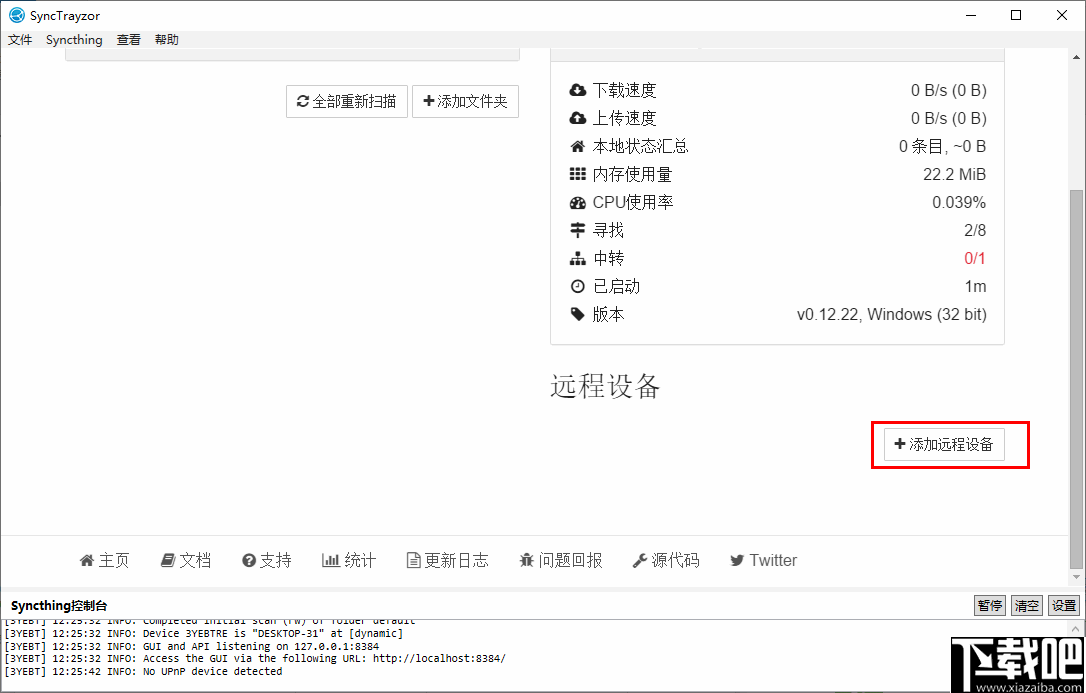1086x693 pixels.
Task: Click the memory usage grid icon
Action: tap(578, 173)
